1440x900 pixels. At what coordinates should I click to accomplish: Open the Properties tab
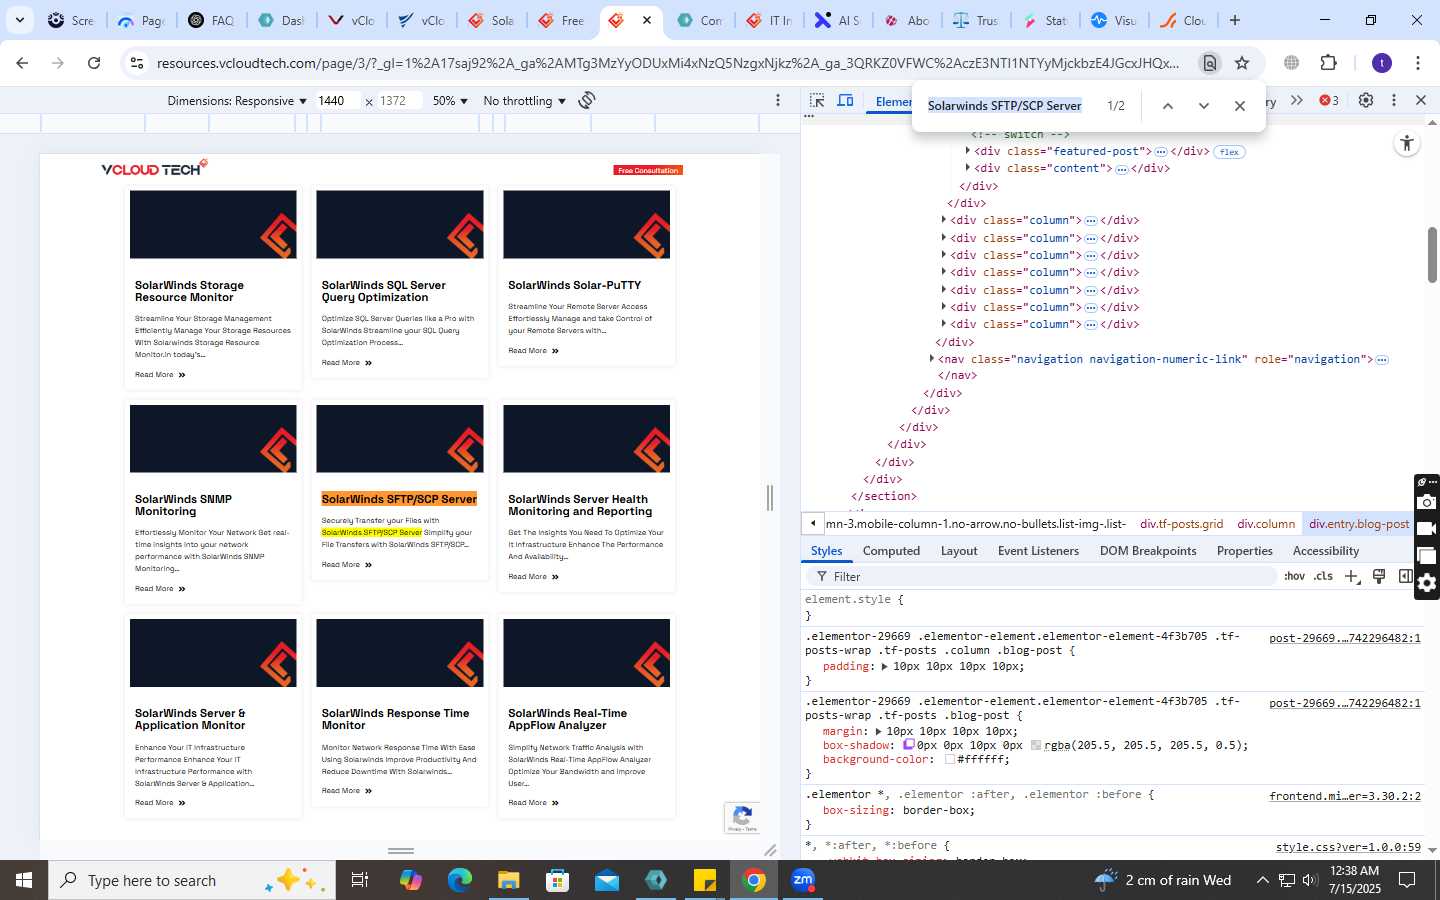point(1244,551)
